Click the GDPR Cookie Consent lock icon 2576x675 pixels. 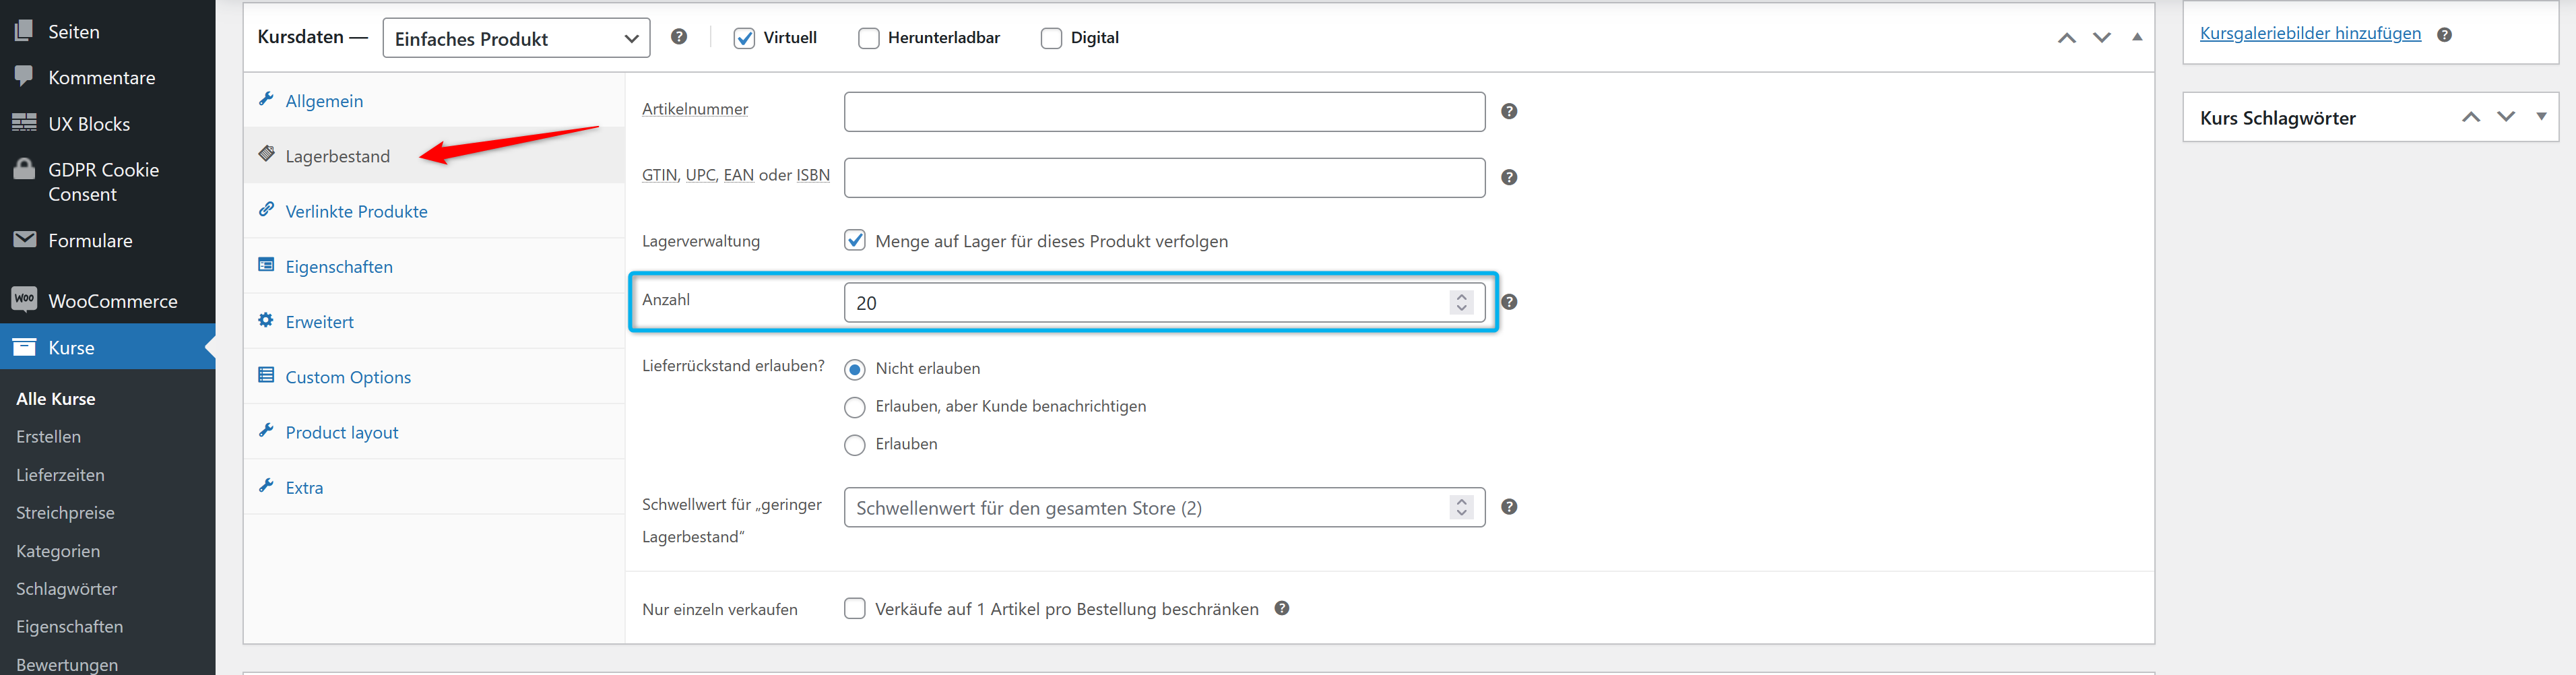point(24,169)
